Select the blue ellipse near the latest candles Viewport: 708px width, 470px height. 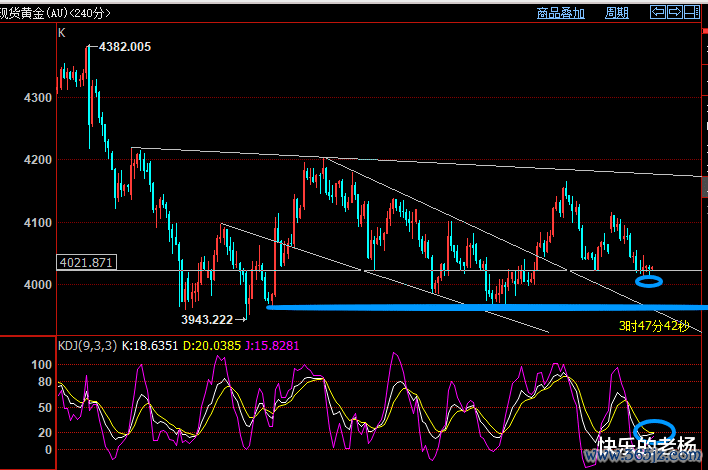649,282
